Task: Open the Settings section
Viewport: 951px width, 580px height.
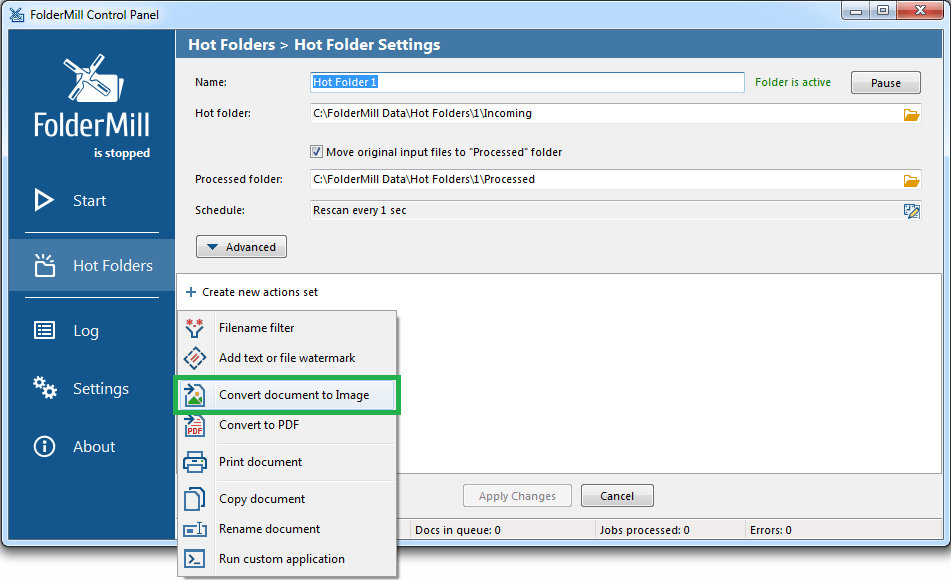Action: 92,388
